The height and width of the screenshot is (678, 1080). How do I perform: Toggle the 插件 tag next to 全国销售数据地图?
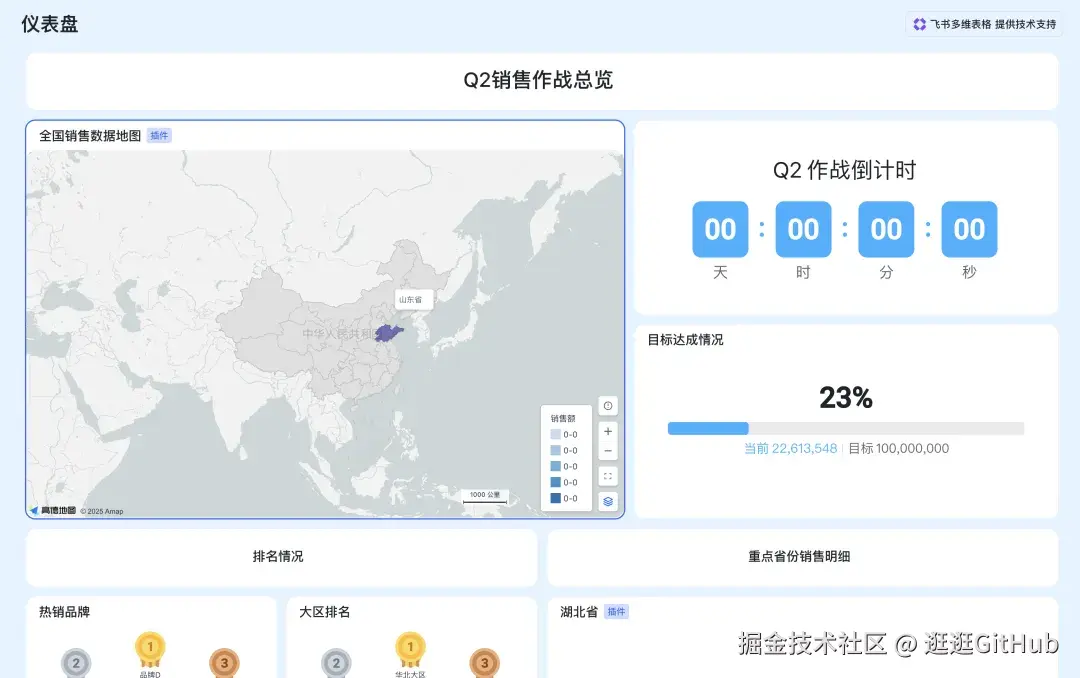(x=159, y=134)
